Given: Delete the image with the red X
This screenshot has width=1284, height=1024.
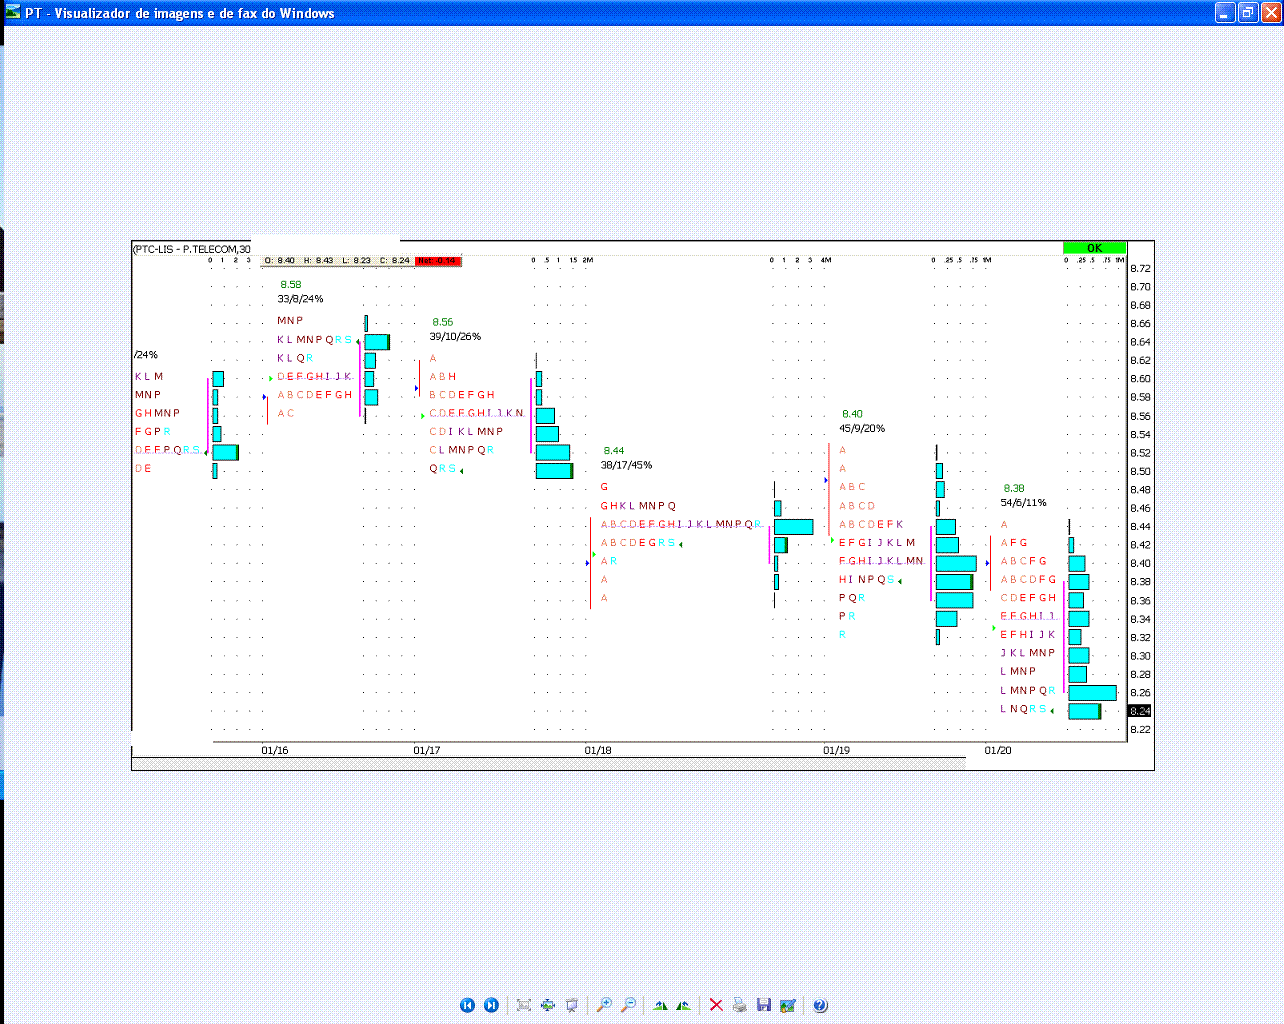Looking at the screenshot, I should pos(716,1005).
